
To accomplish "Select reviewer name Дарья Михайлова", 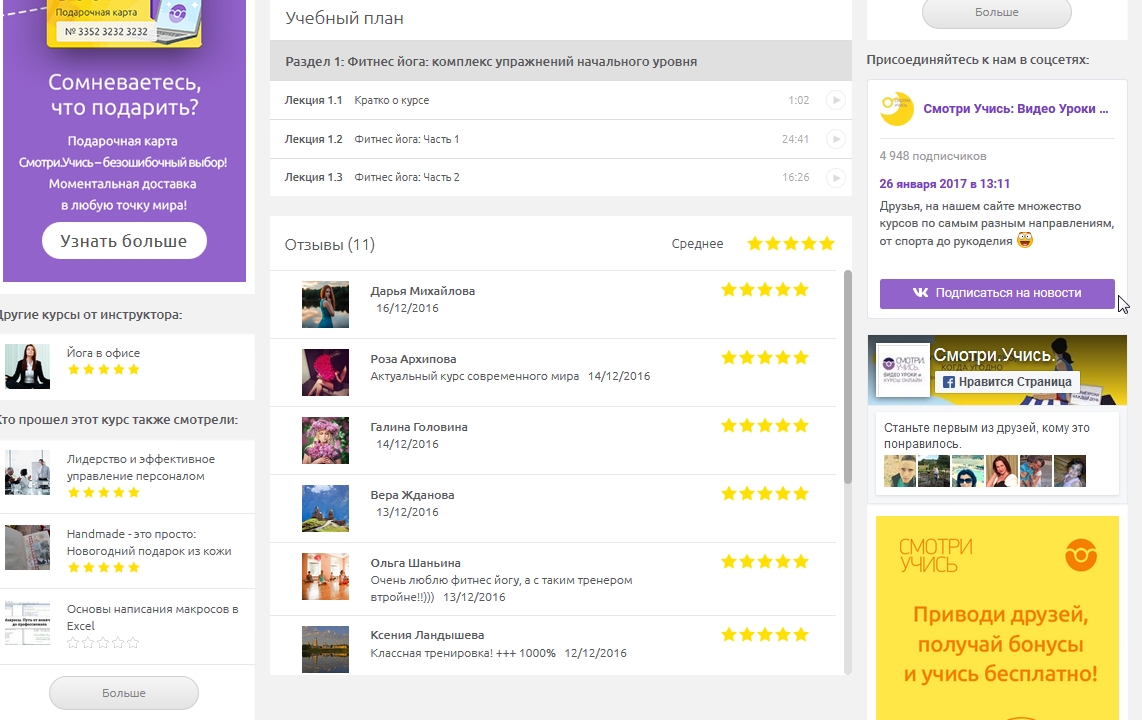I will (422, 291).
